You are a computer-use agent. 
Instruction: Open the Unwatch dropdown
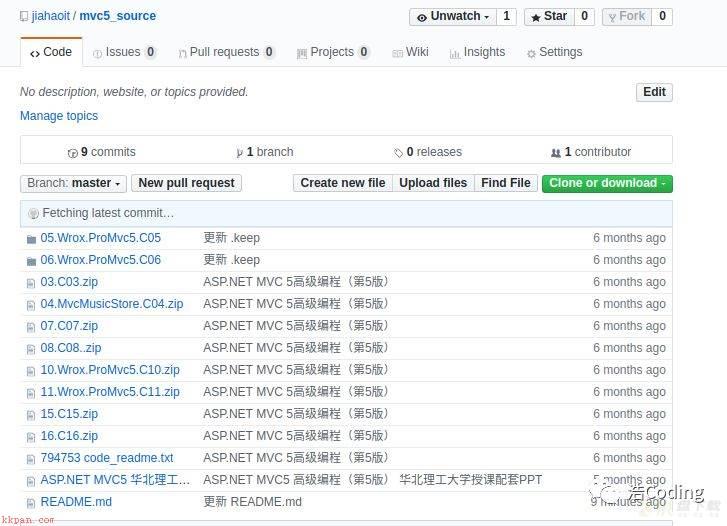coord(453,17)
